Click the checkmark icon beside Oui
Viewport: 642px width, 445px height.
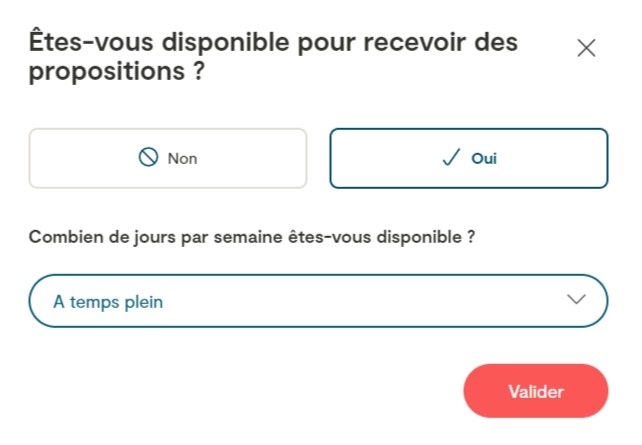(x=451, y=158)
